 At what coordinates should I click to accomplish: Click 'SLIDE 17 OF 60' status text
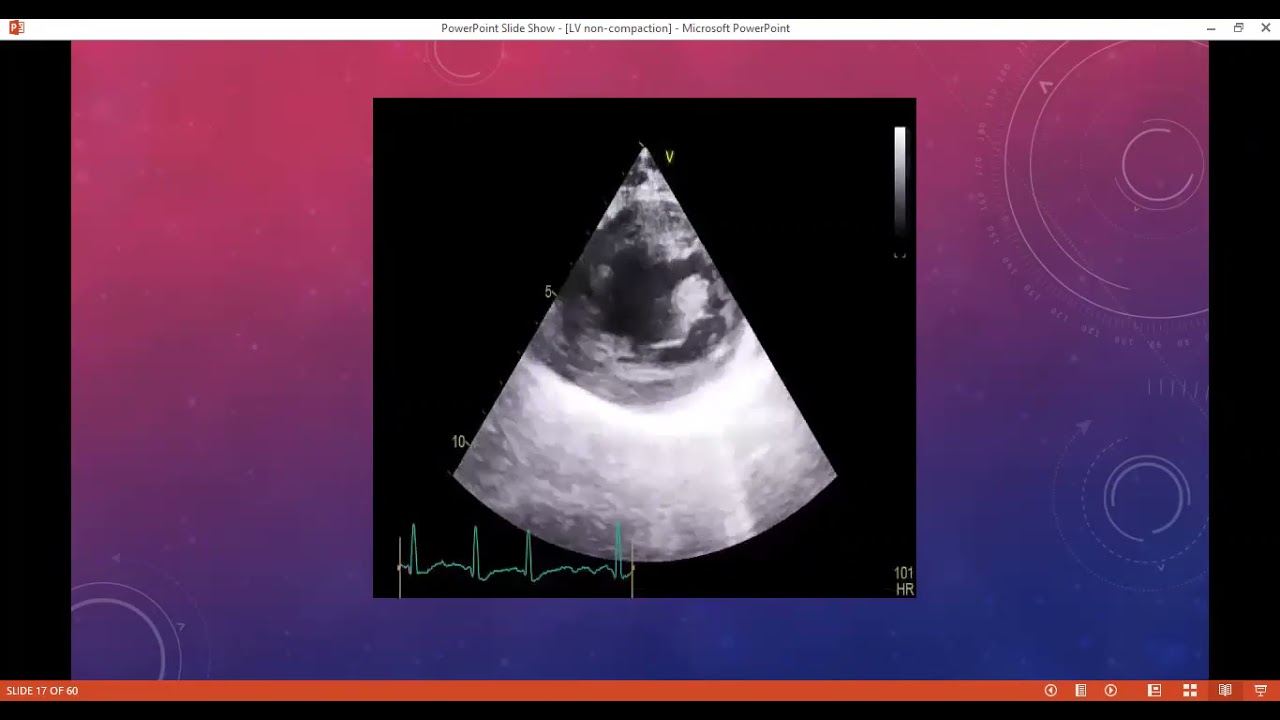click(42, 691)
